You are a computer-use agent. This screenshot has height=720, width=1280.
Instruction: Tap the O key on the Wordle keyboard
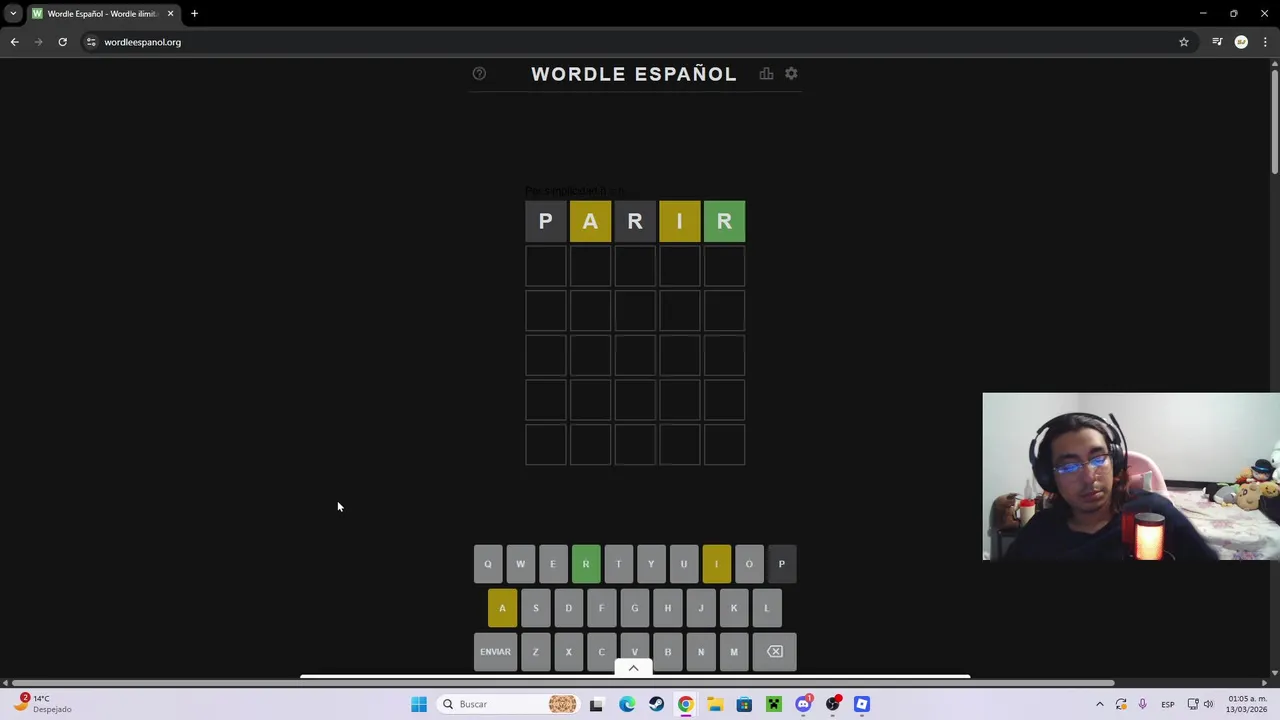[x=749, y=564]
